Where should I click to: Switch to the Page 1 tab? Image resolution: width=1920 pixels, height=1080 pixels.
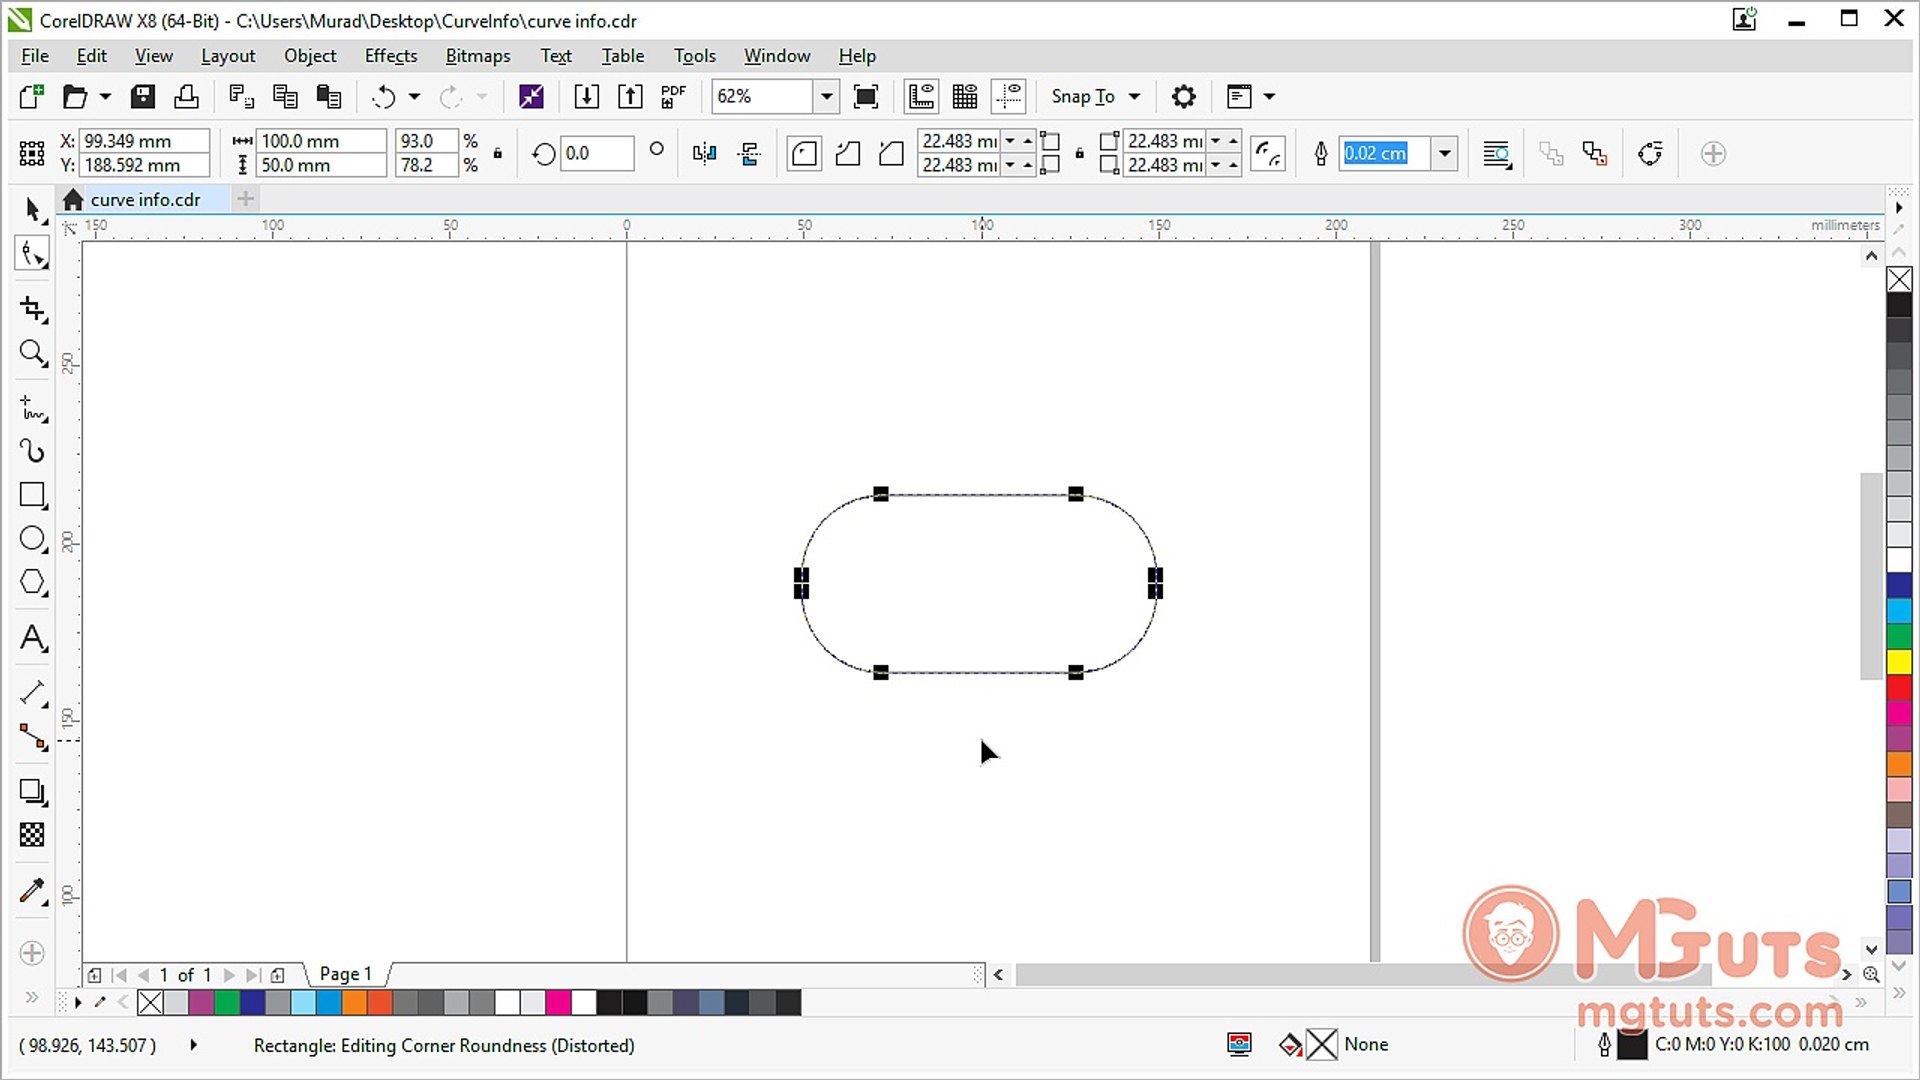coord(344,973)
